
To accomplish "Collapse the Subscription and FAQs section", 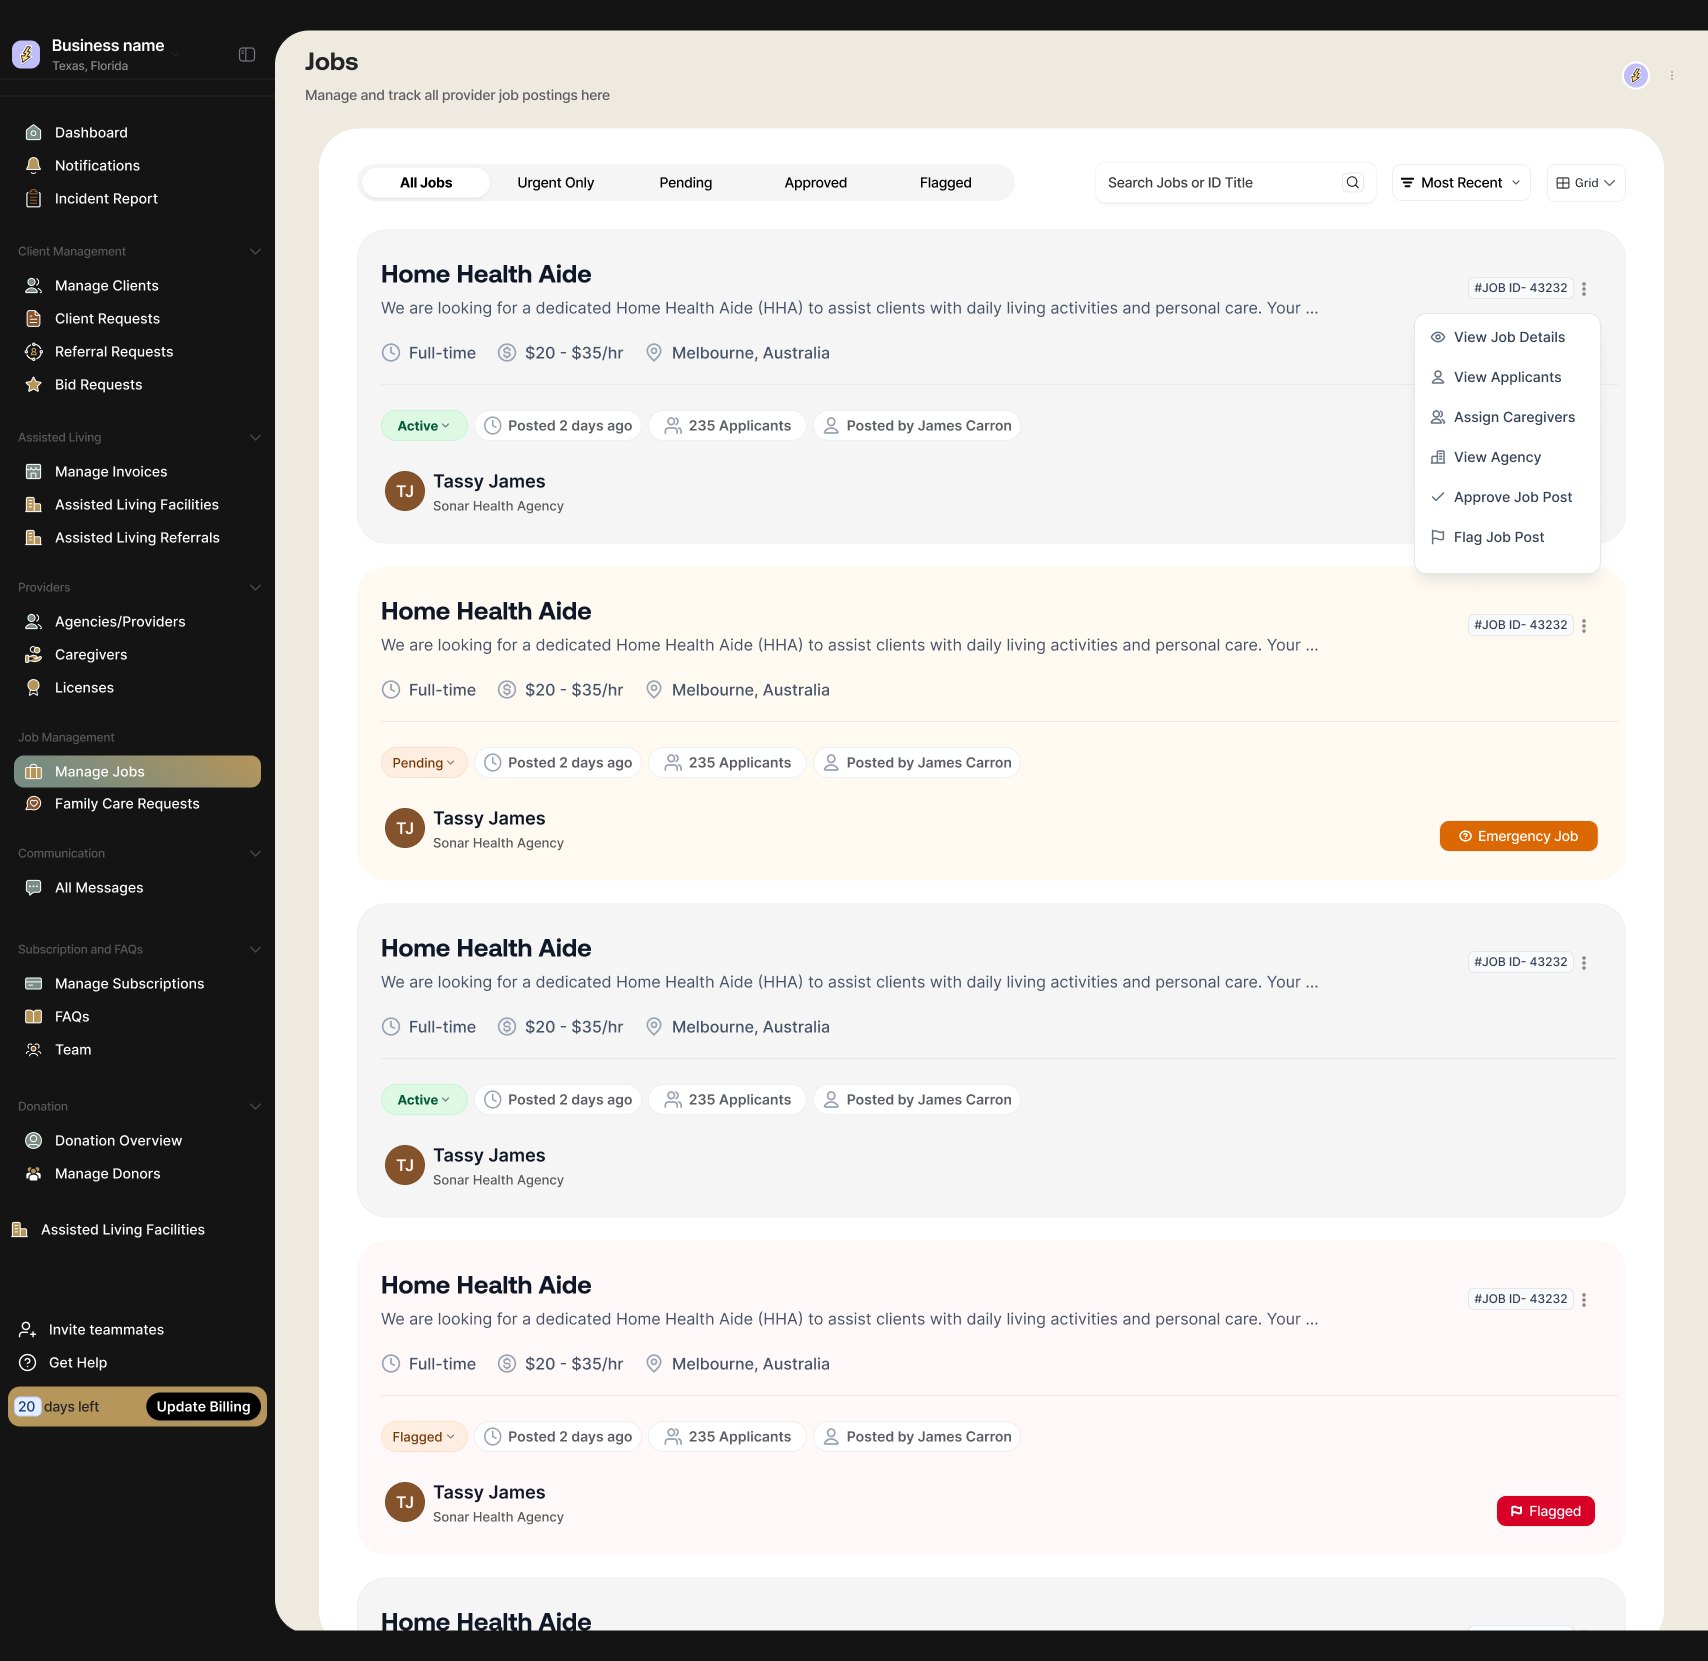I will coord(255,950).
